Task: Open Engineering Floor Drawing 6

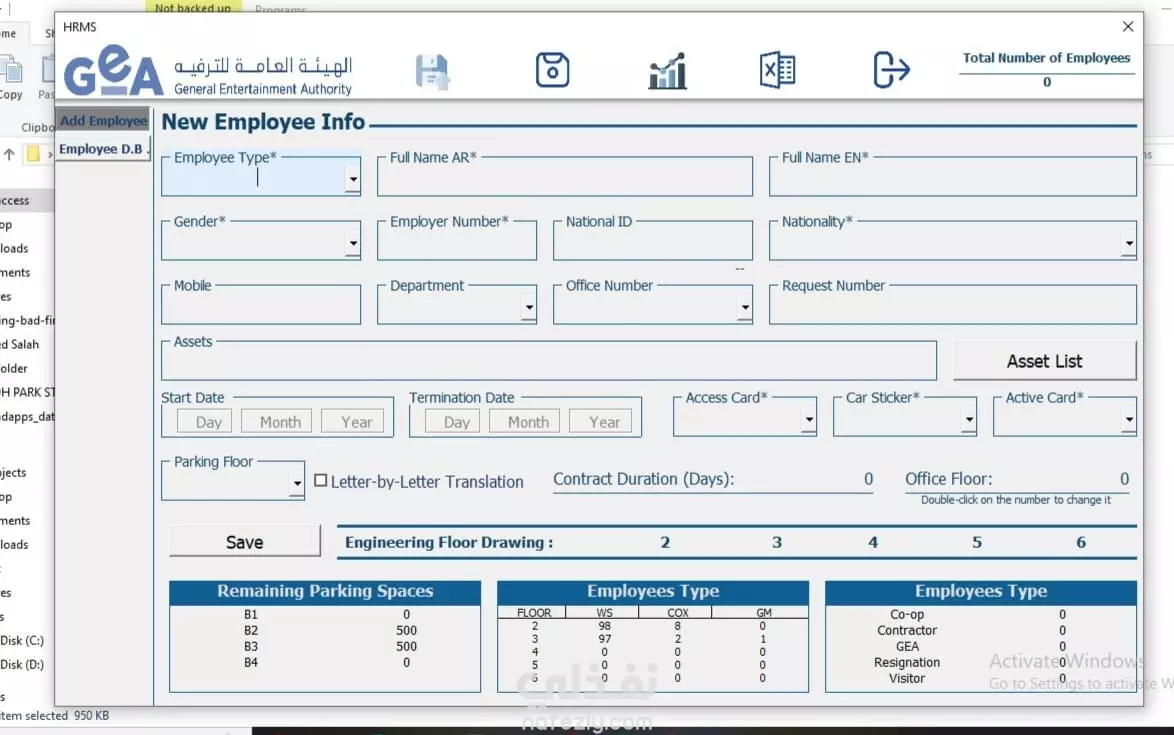Action: point(1081,543)
